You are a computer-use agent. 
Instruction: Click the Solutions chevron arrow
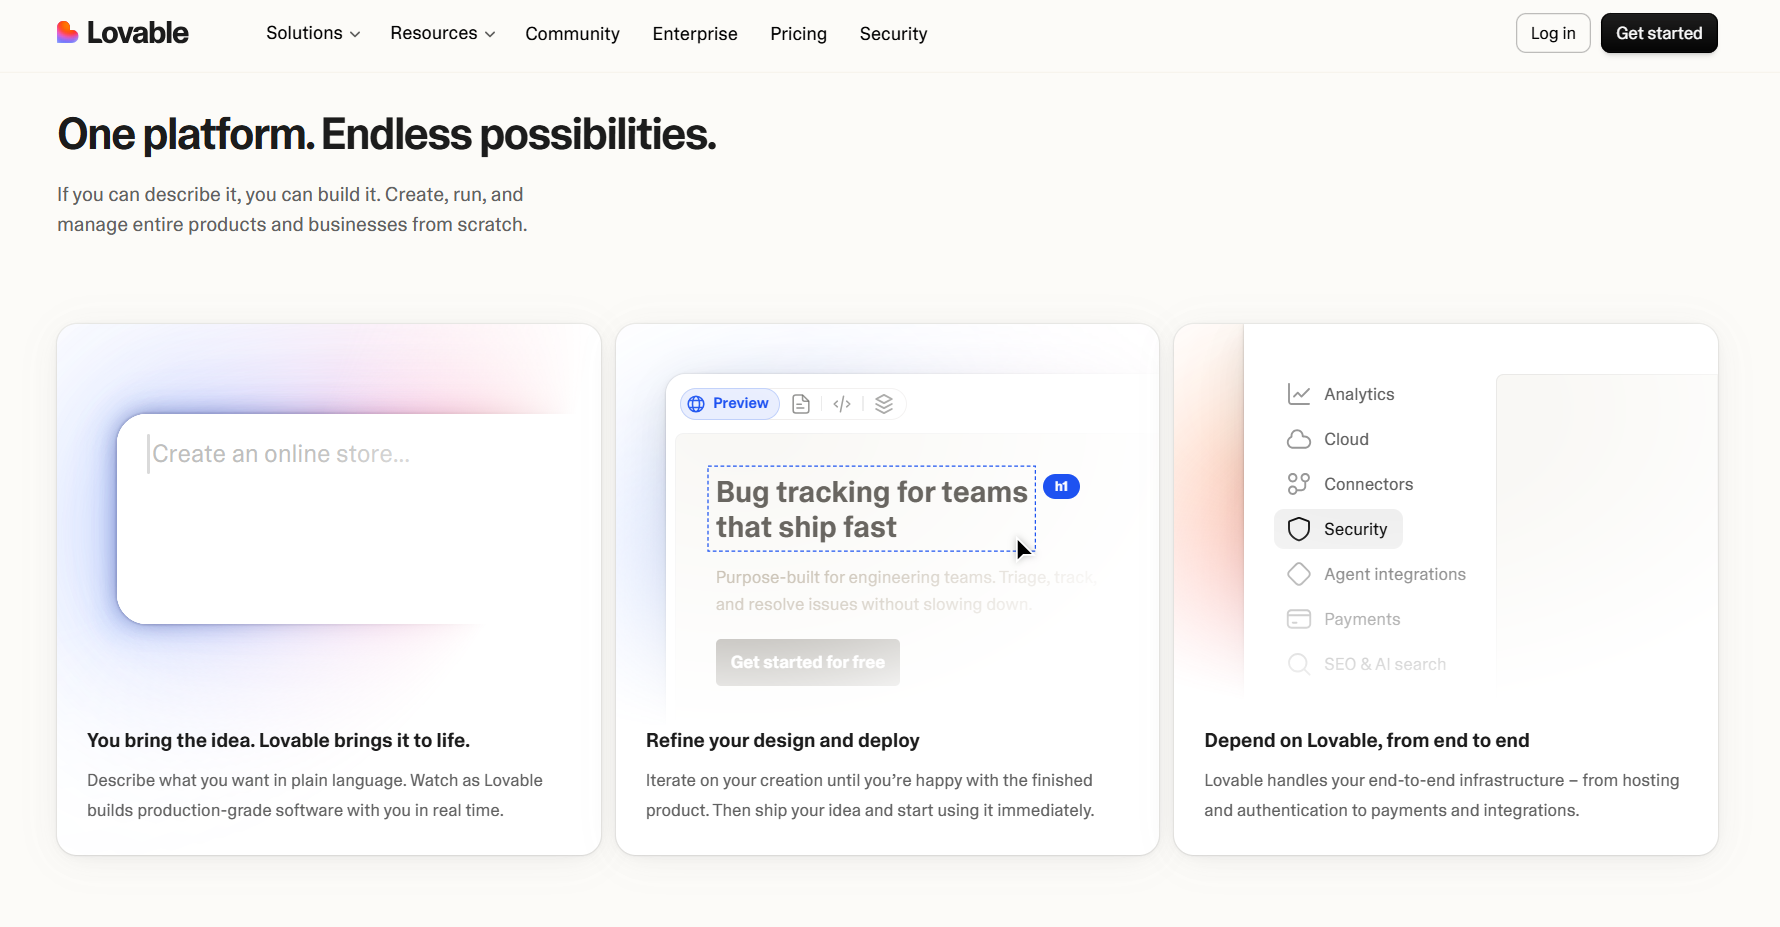355,34
